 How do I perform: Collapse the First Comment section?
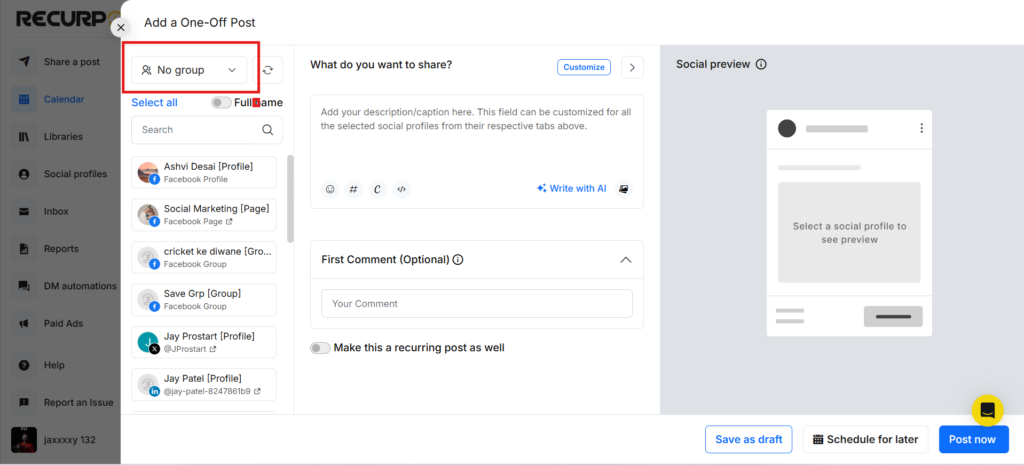coord(626,260)
